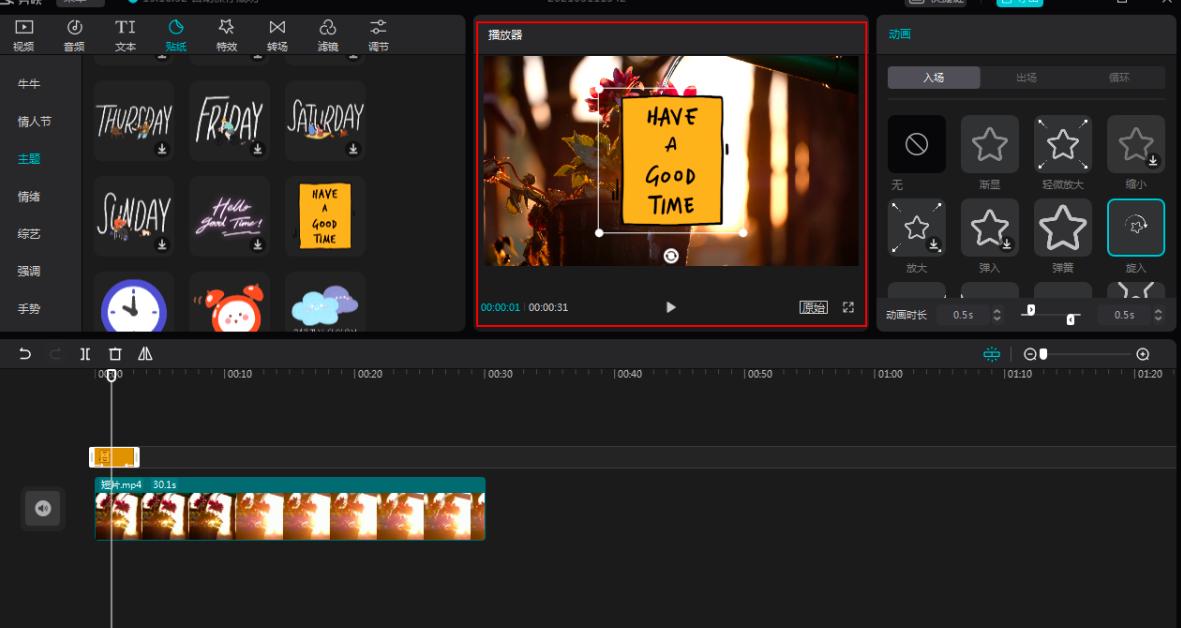Select the 无 no-animation option
Screen dimensions: 1181x628
(916, 145)
